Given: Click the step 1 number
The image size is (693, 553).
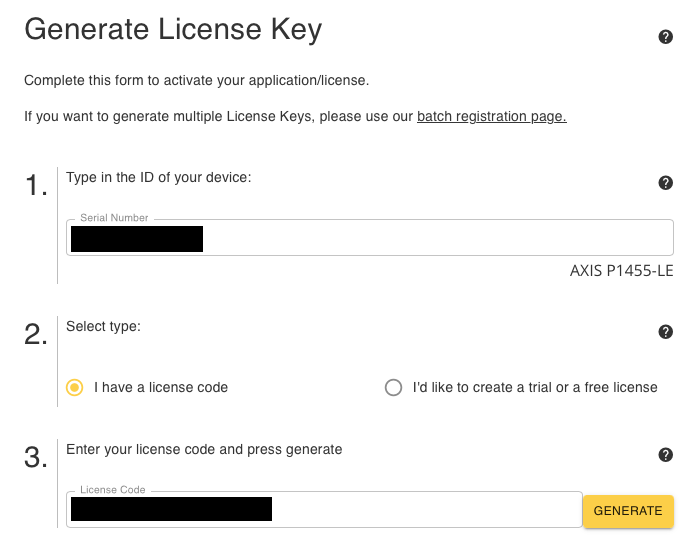Looking at the screenshot, I should tap(36, 186).
